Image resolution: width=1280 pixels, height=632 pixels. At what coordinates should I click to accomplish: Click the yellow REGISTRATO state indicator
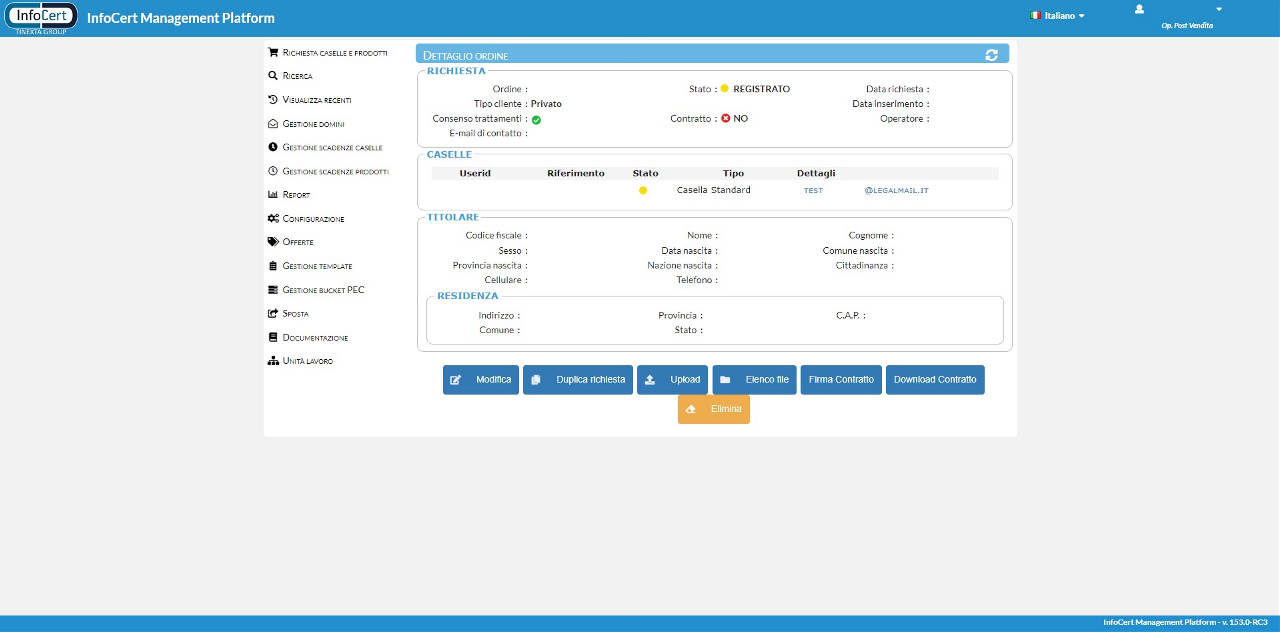pos(724,89)
